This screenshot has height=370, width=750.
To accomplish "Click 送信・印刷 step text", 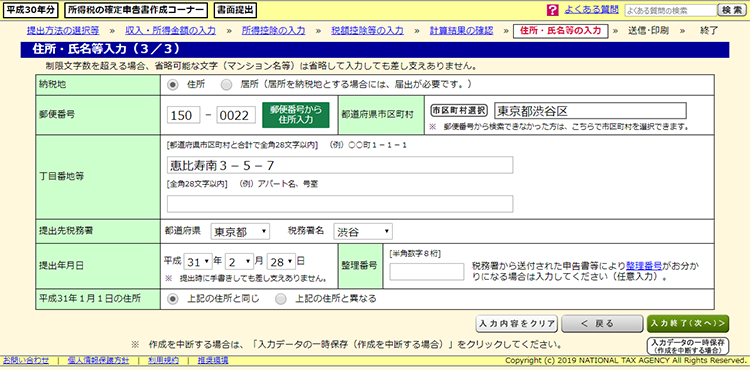I will 648,31.
